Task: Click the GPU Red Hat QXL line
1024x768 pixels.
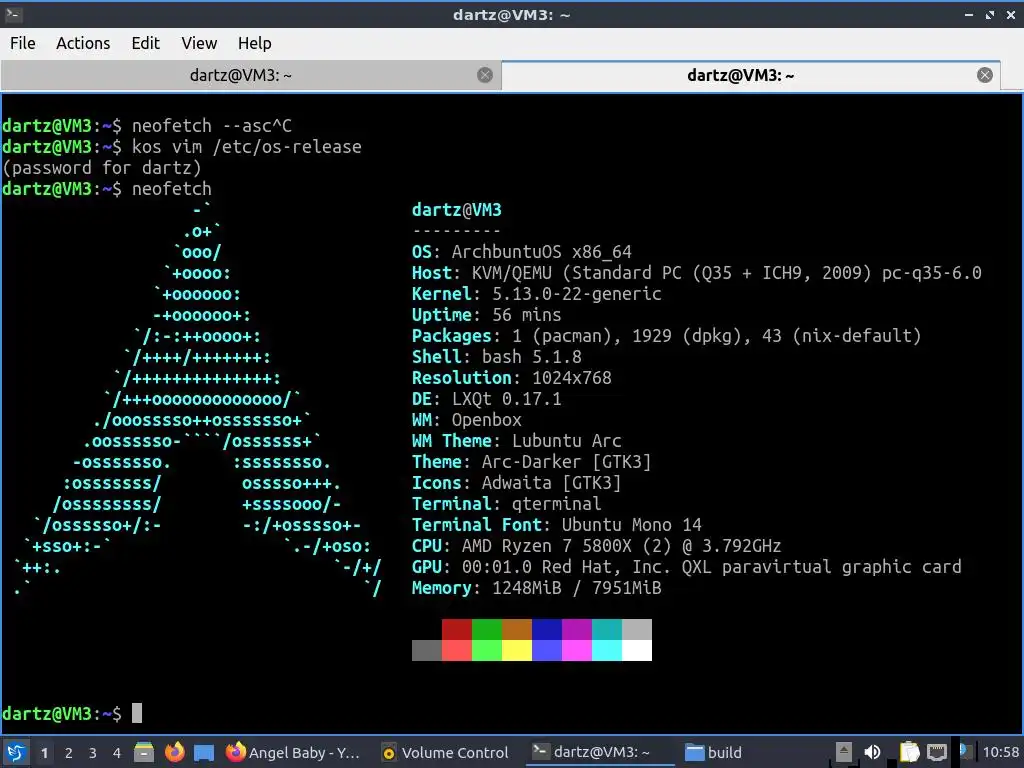Action: coord(686,566)
